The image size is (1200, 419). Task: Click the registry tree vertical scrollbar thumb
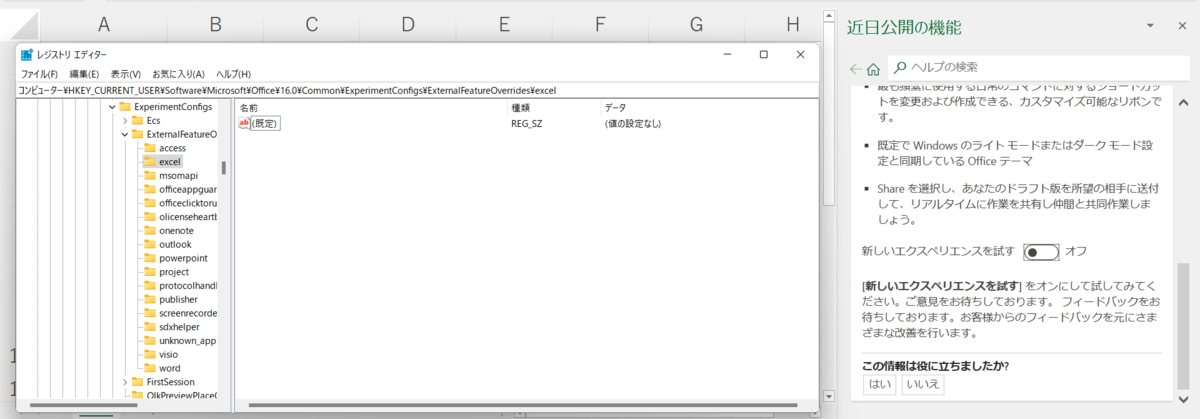pos(224,167)
